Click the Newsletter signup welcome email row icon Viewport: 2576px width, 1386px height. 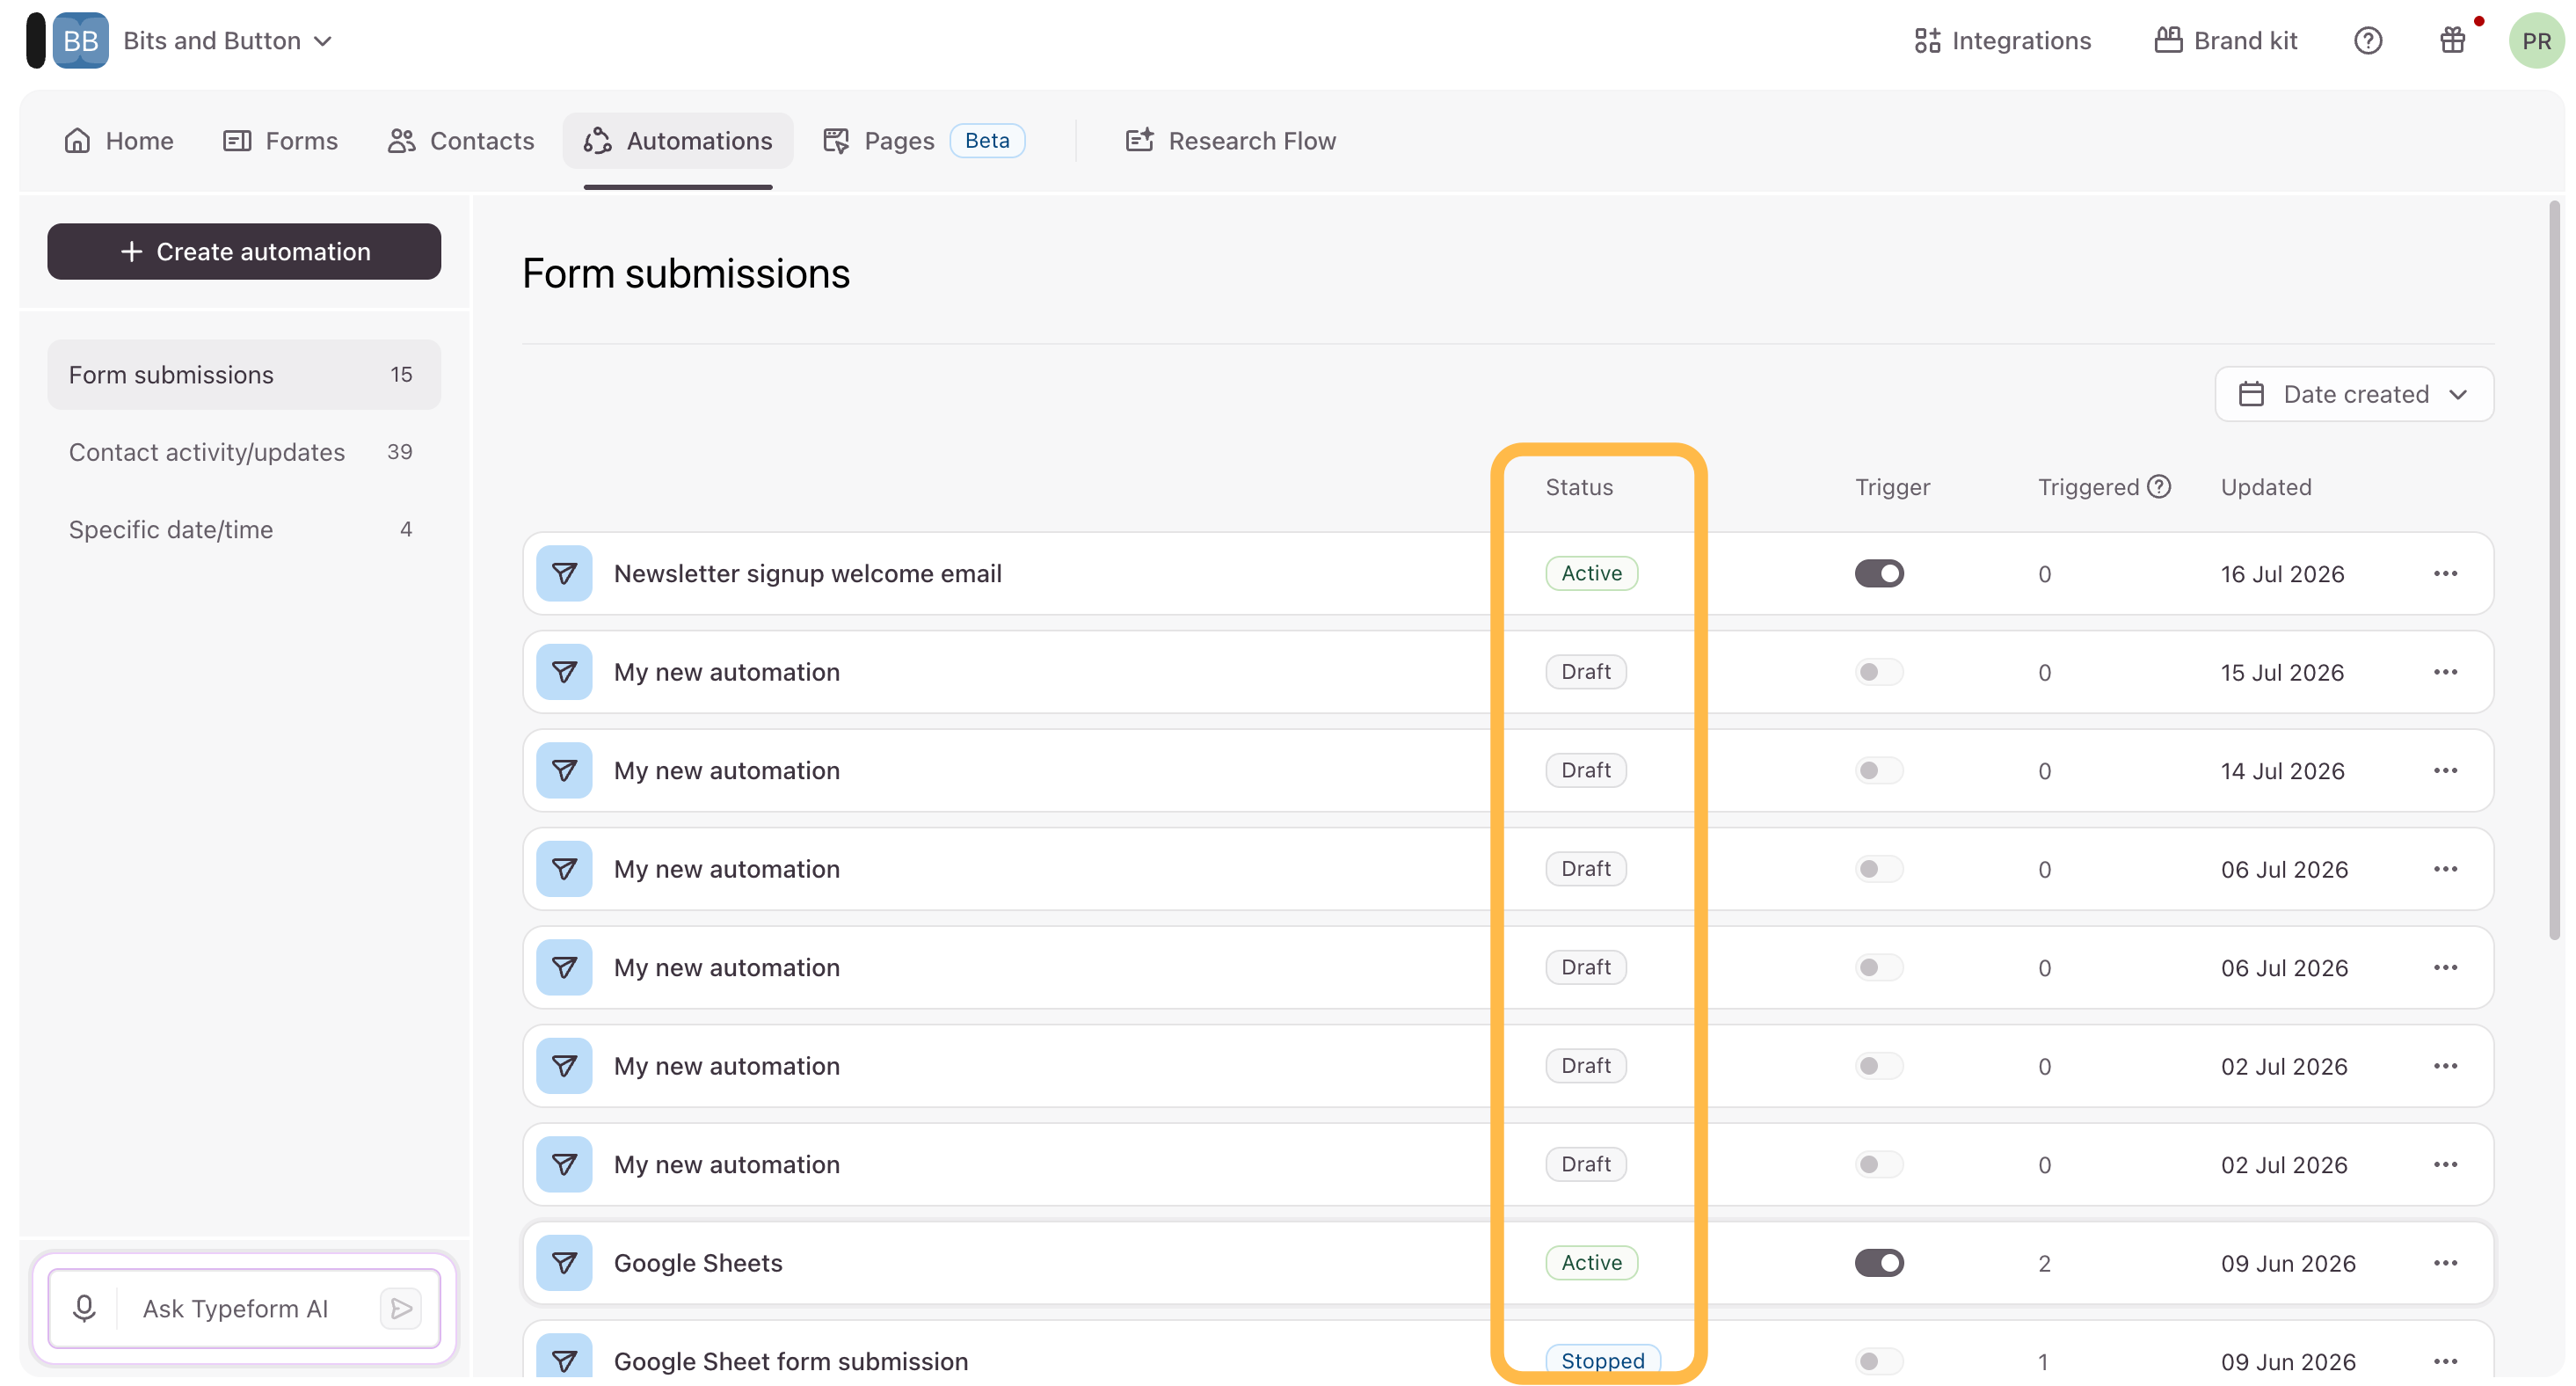pyautogui.click(x=564, y=573)
